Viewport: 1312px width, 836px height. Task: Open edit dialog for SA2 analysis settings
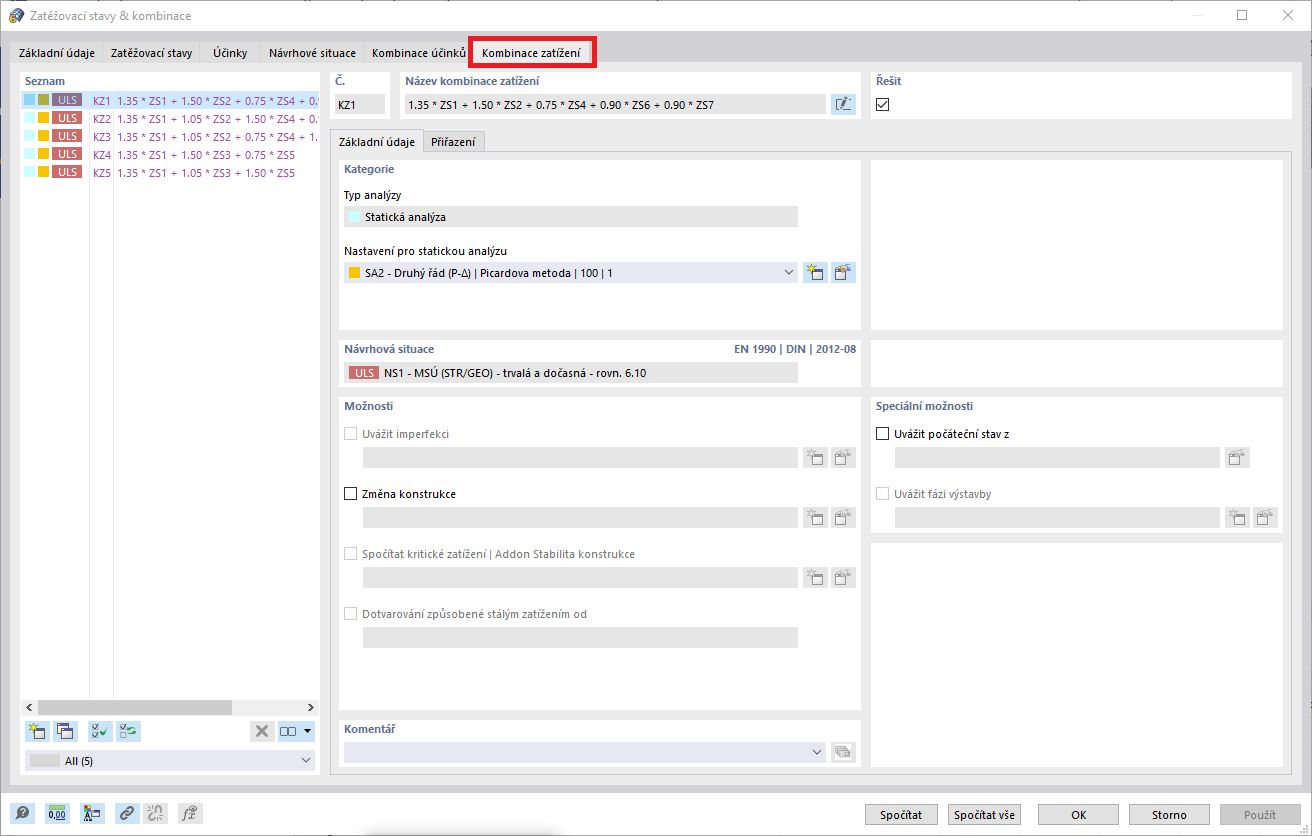[x=843, y=271]
